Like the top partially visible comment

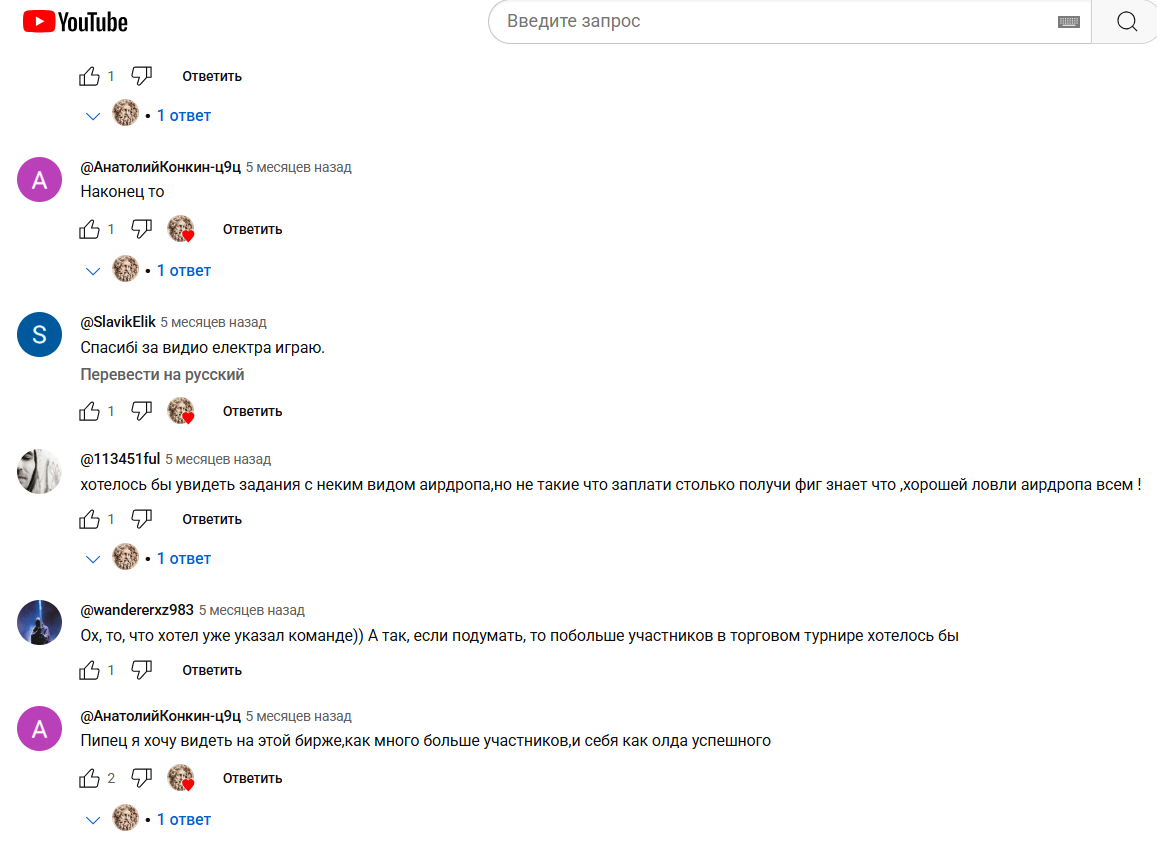[89, 76]
